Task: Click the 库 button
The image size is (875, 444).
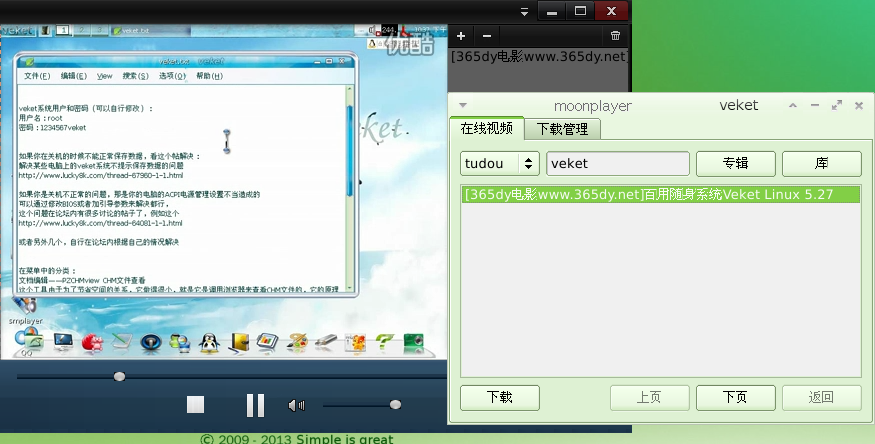Action: [821, 163]
